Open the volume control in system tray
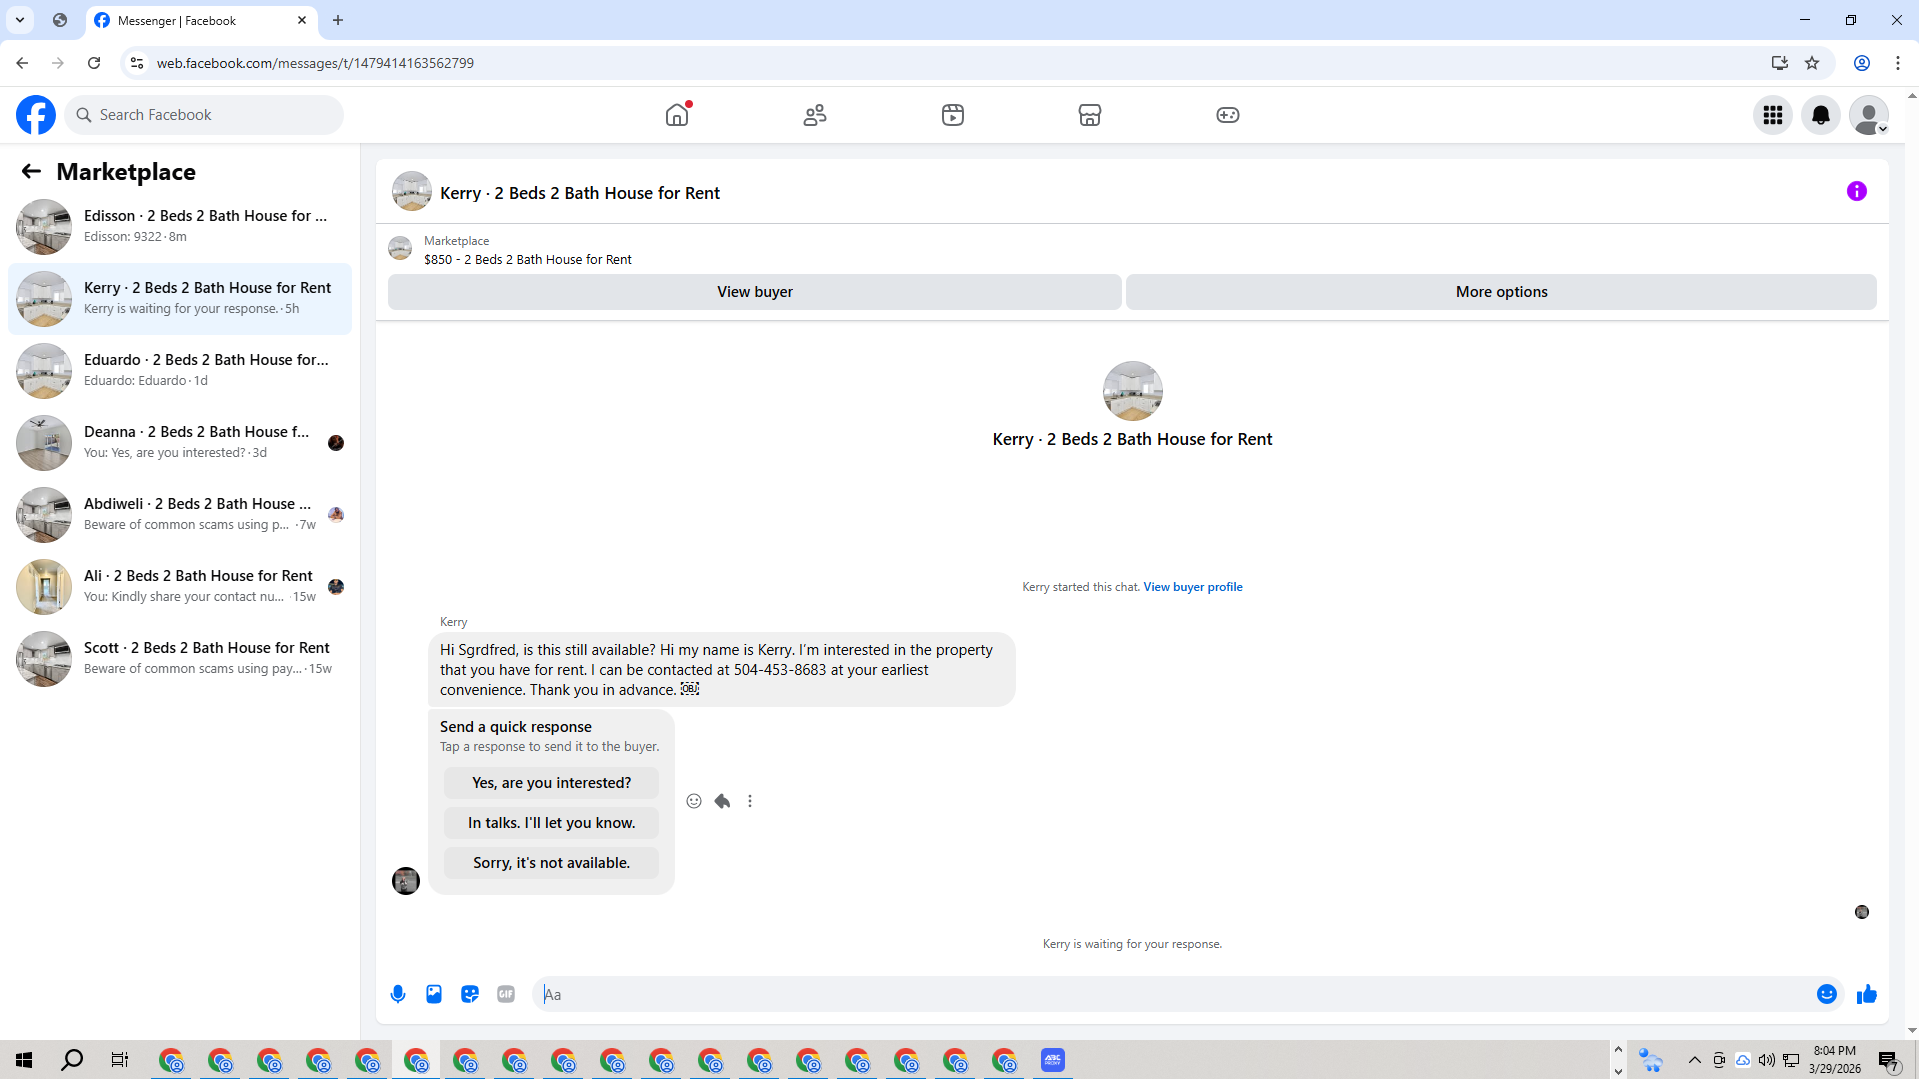The width and height of the screenshot is (1919, 1079). 1767,1060
